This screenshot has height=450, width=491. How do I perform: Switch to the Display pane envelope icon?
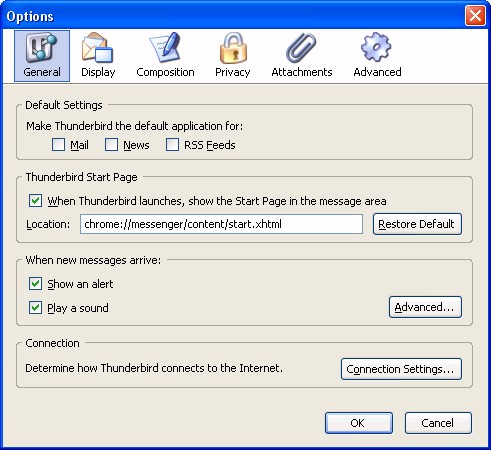[x=98, y=48]
